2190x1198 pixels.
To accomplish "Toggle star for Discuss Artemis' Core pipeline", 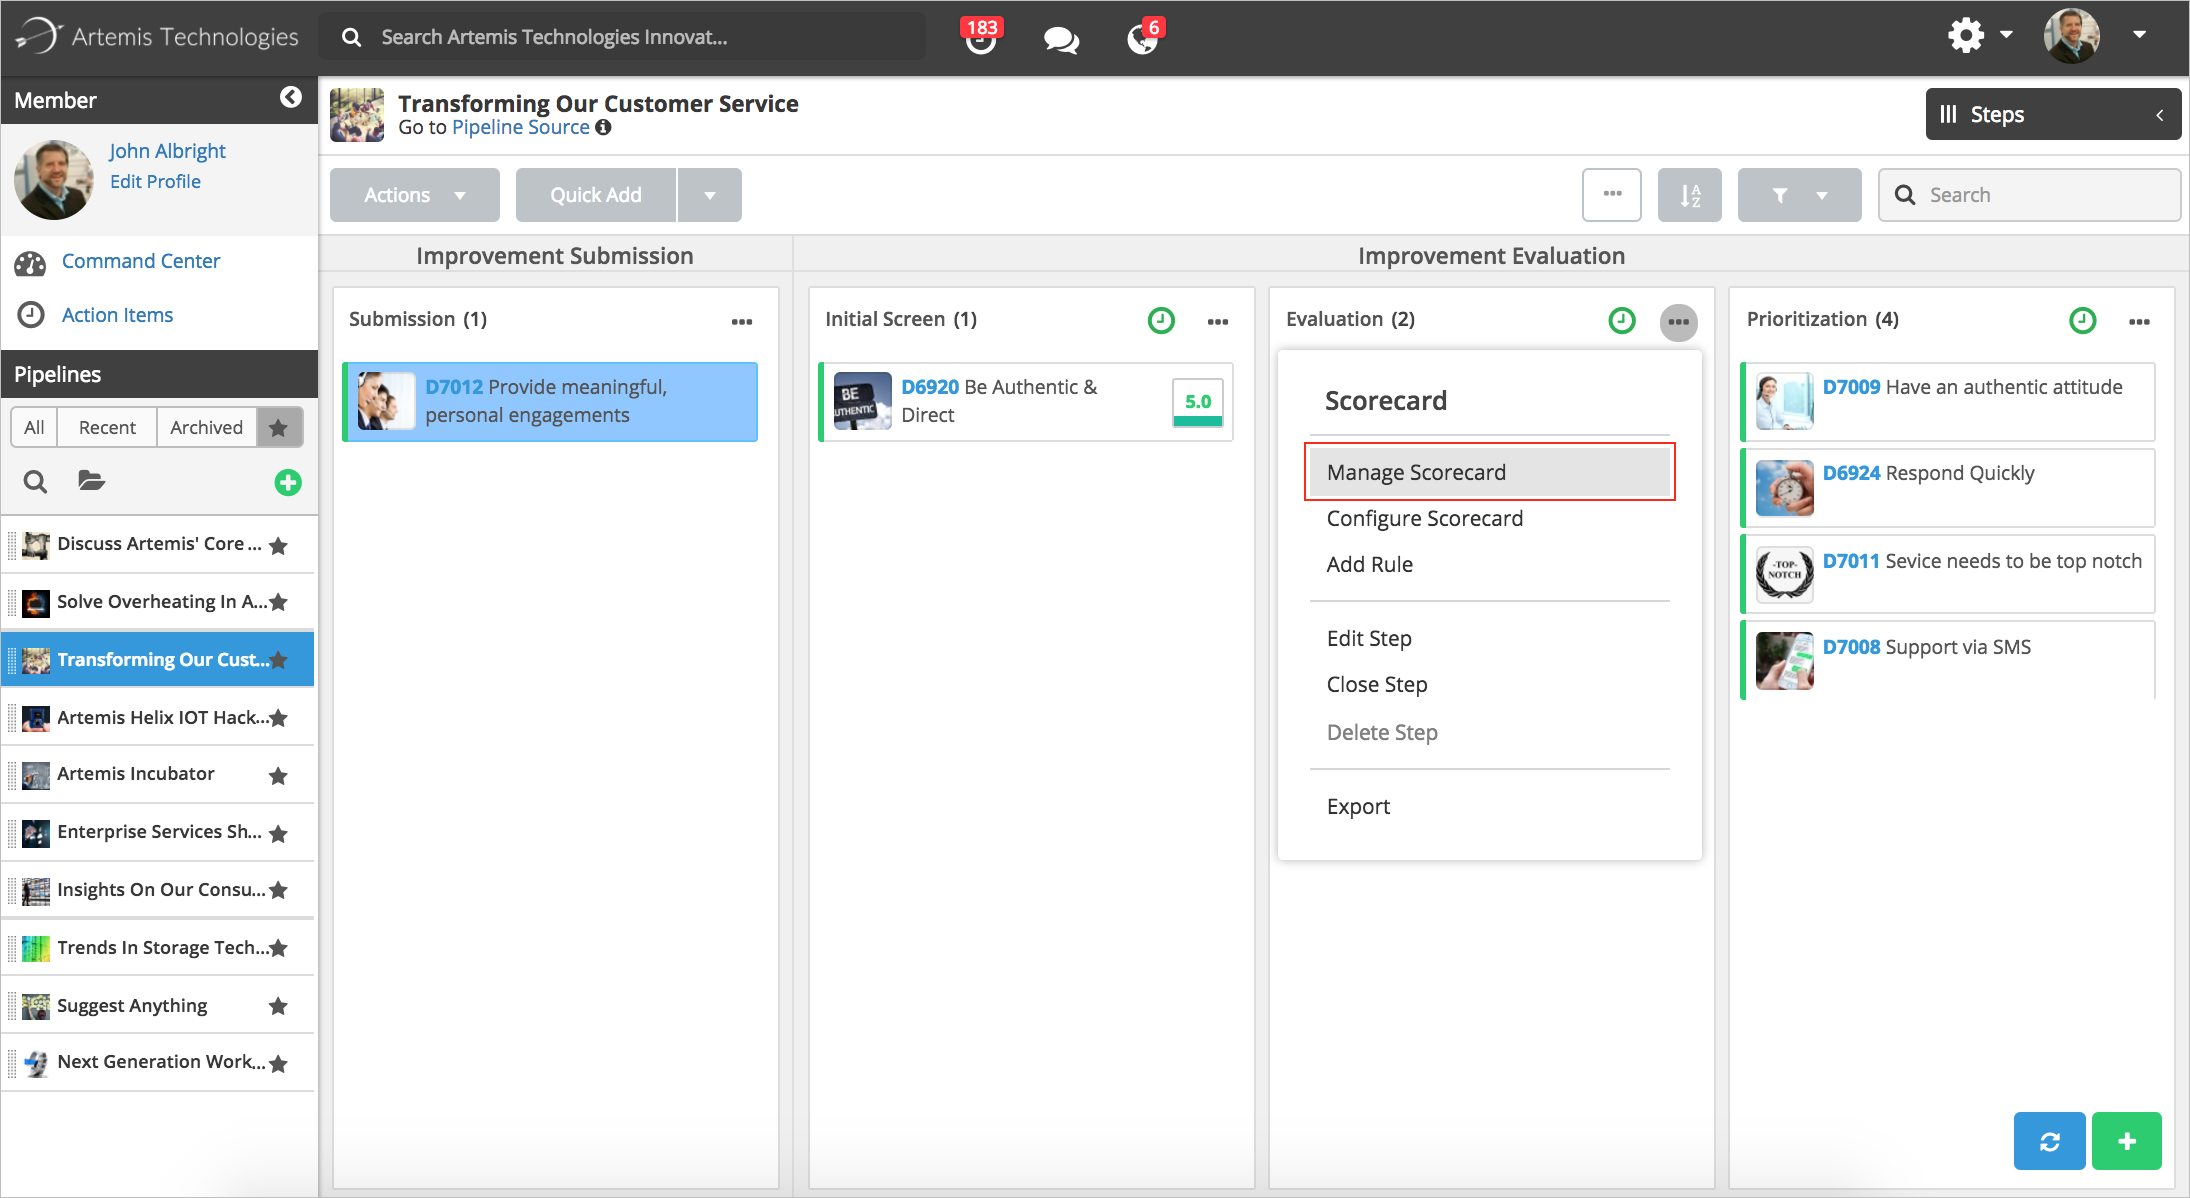I will click(279, 546).
